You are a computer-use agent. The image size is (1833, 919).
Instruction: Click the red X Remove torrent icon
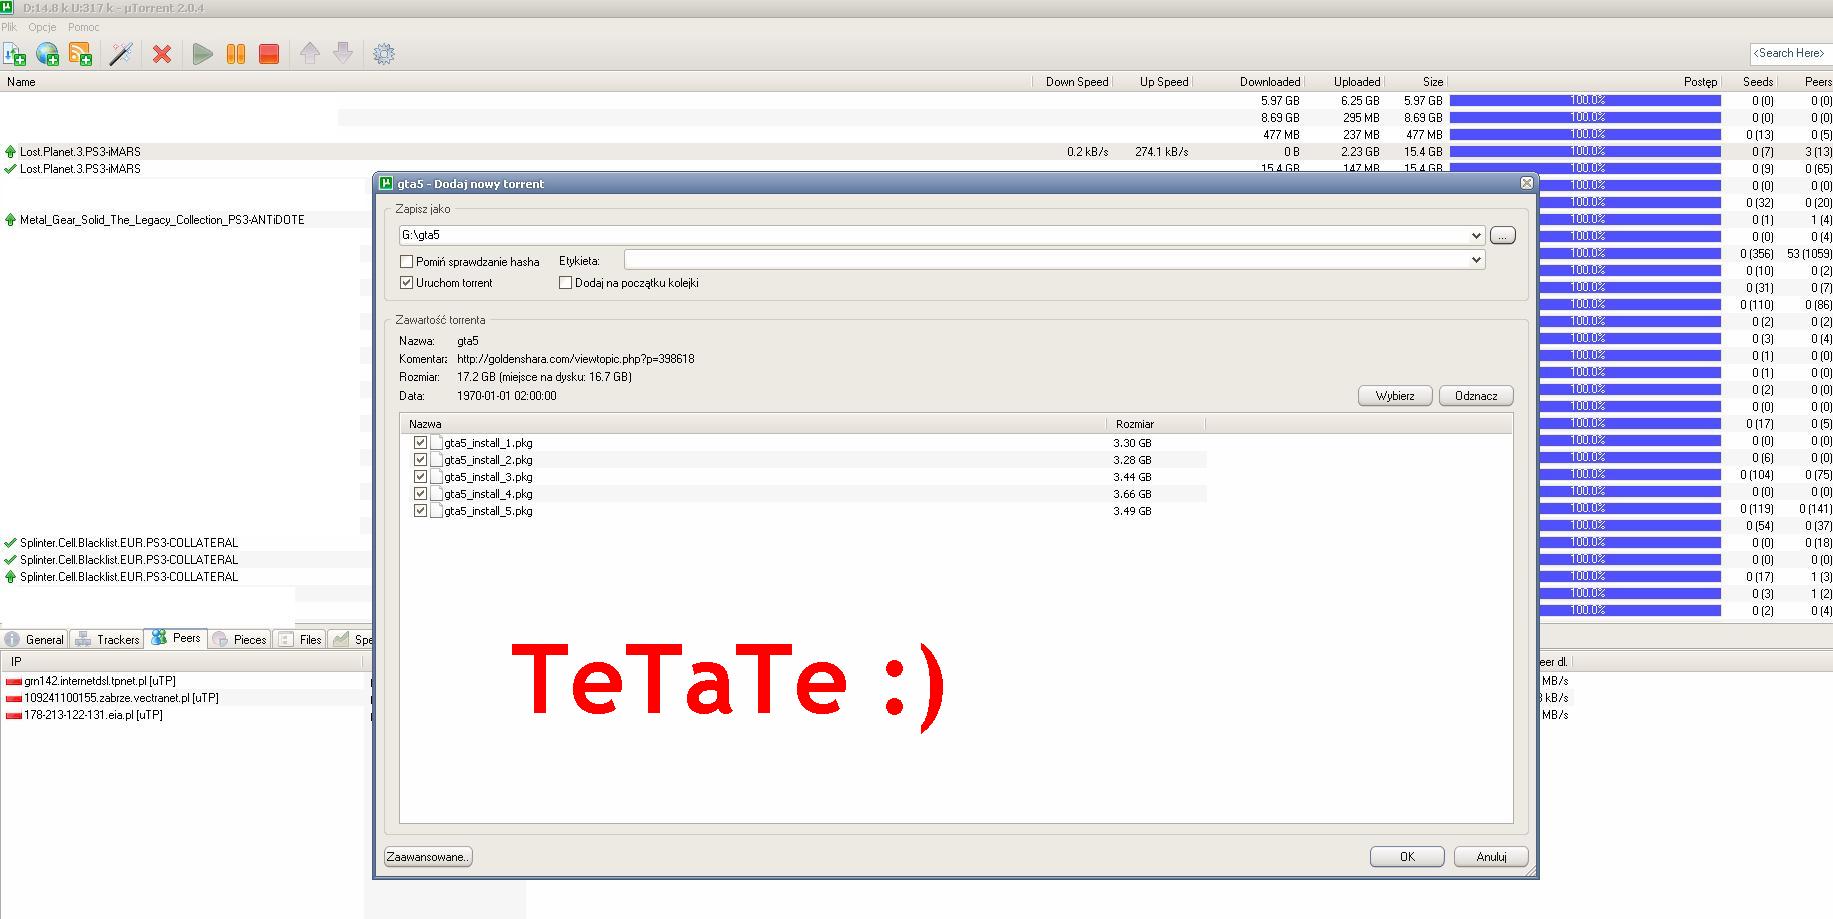pos(162,54)
